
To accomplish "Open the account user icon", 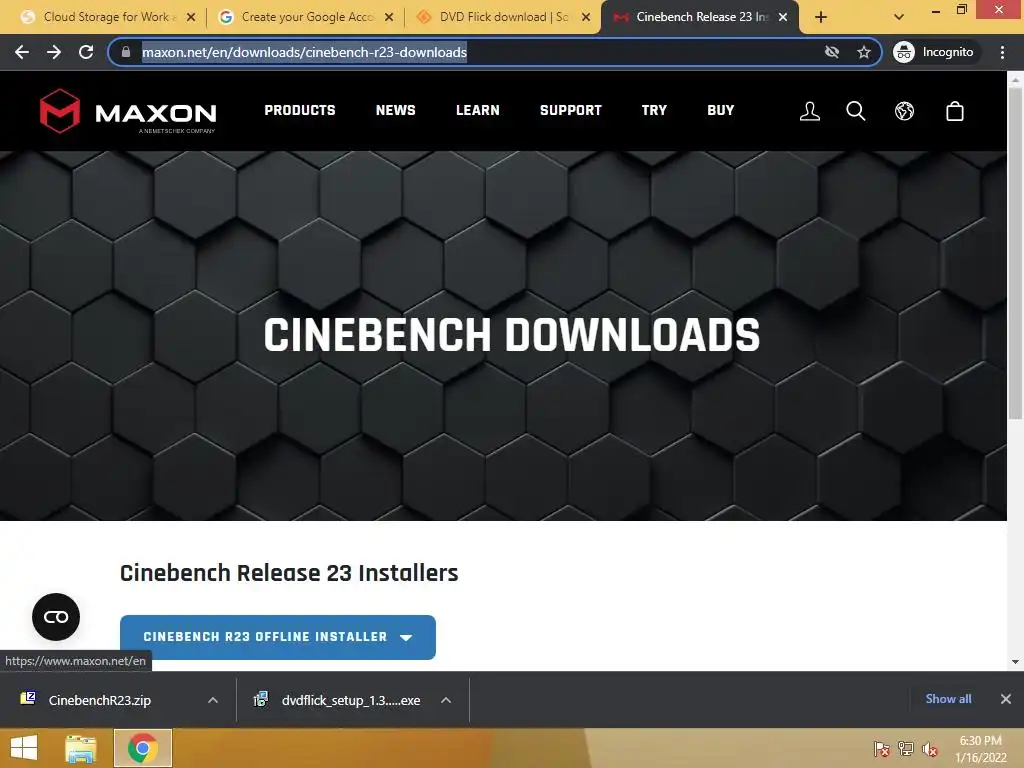I will pyautogui.click(x=810, y=111).
